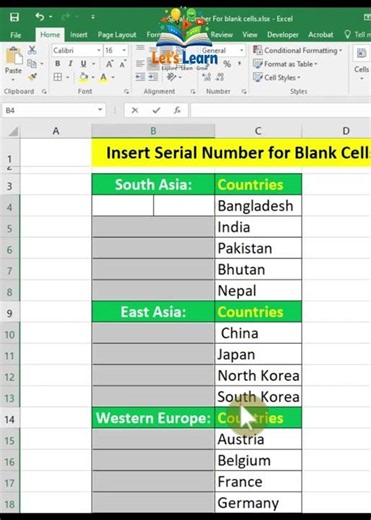Toggle Underline formatting
371x520 pixels.
[x=83, y=64]
